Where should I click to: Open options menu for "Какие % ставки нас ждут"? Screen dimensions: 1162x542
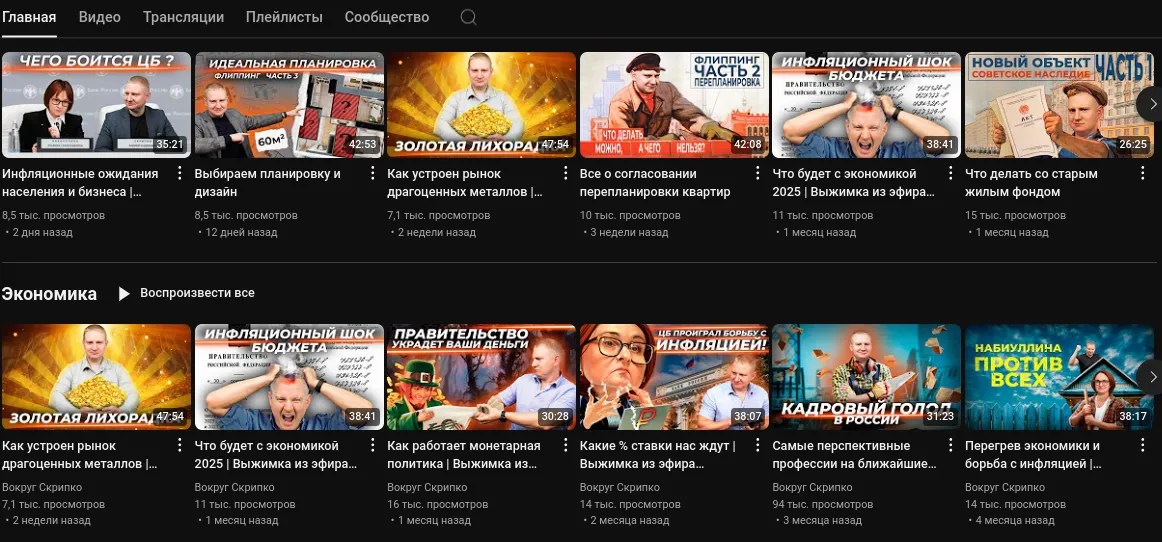tap(757, 446)
